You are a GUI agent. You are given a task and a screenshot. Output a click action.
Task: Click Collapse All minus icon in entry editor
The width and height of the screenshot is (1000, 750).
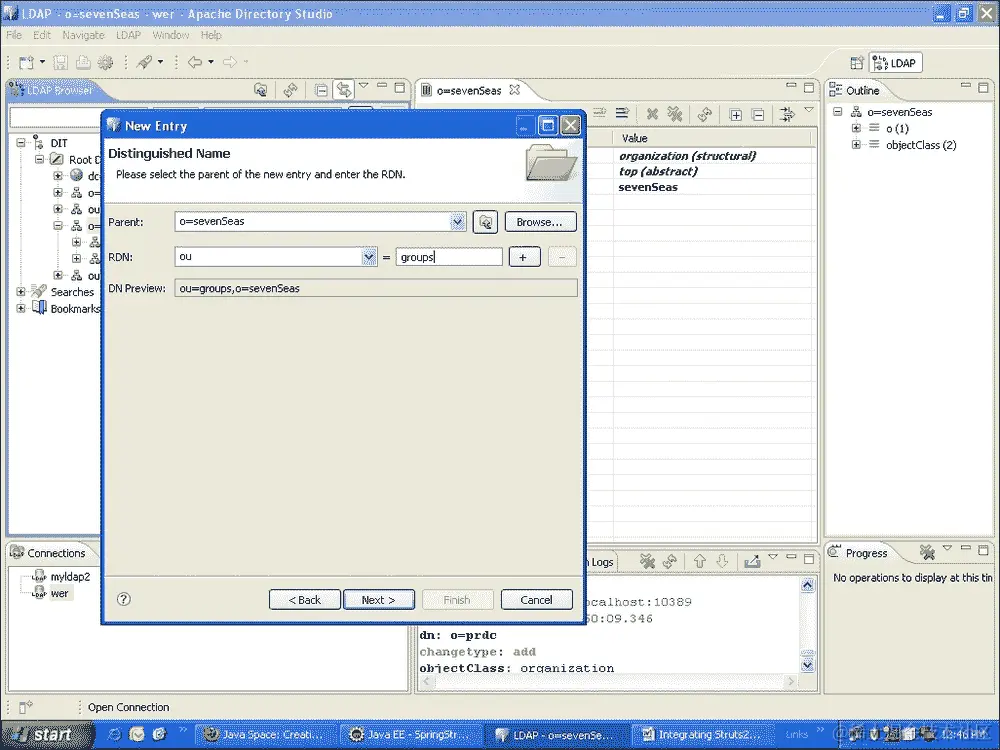758,115
